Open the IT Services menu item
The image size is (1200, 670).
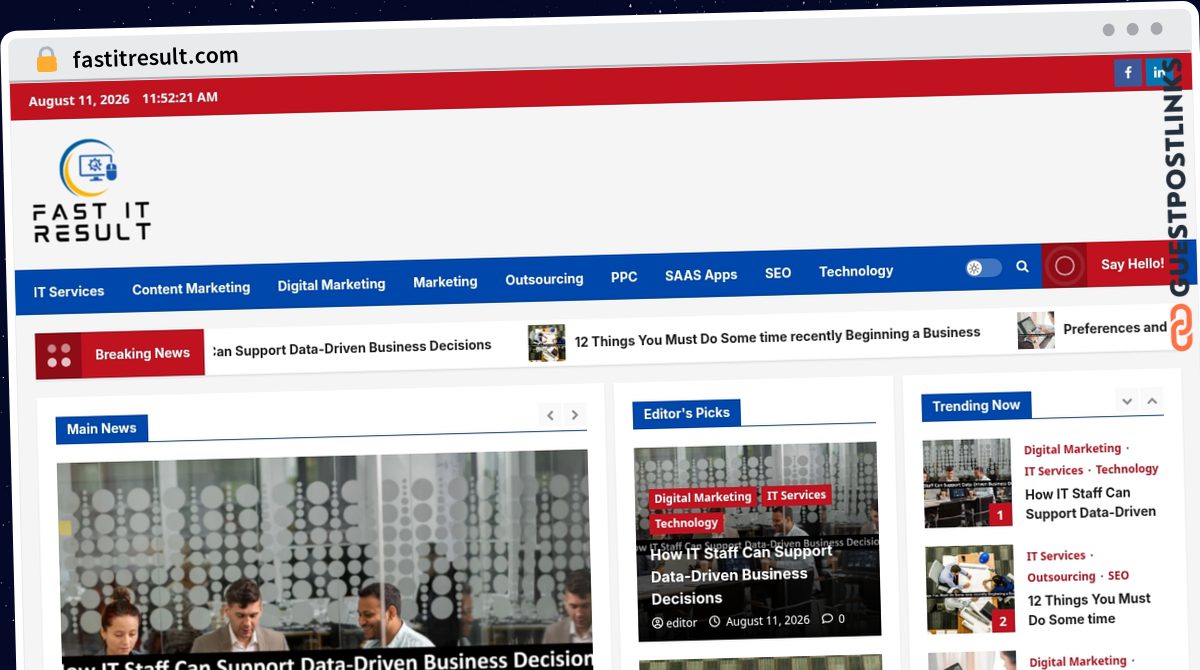click(x=69, y=292)
